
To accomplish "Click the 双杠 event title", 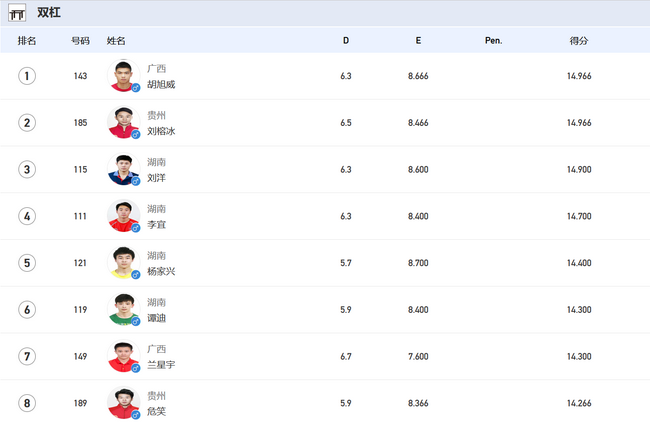I will coord(49,12).
